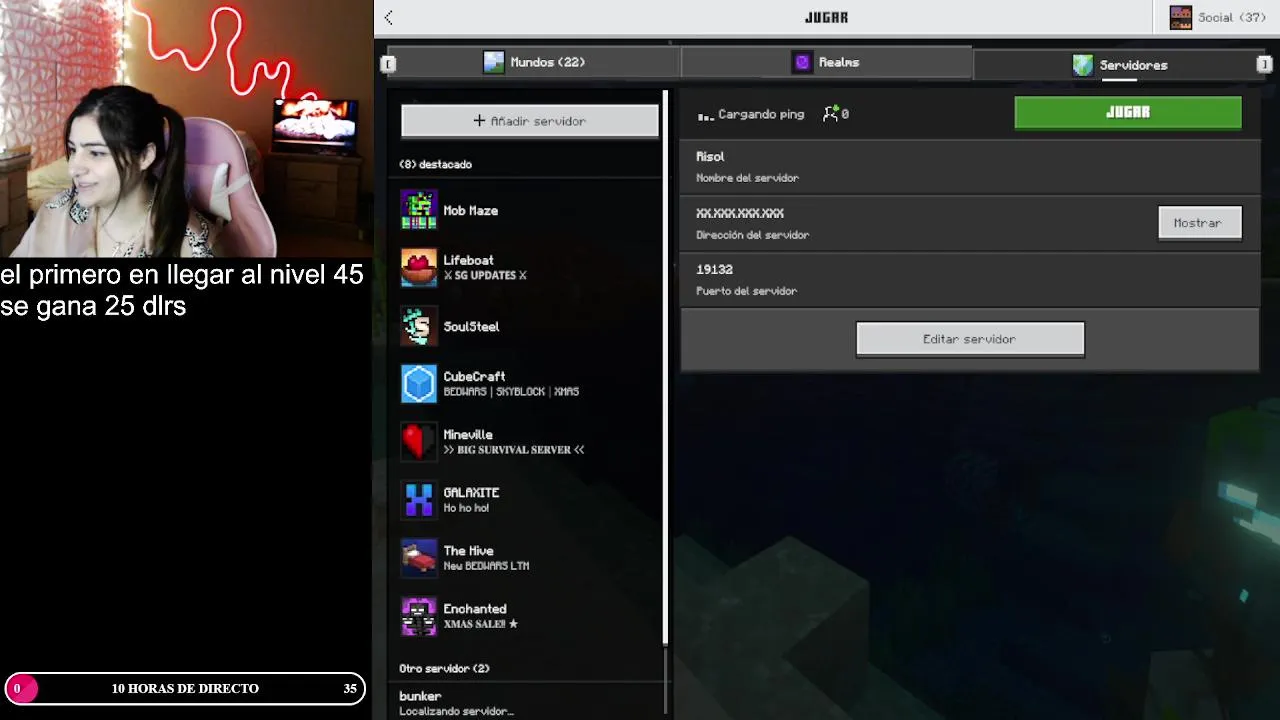Click the 19132 server port value
The height and width of the screenshot is (720, 1280).
(714, 269)
